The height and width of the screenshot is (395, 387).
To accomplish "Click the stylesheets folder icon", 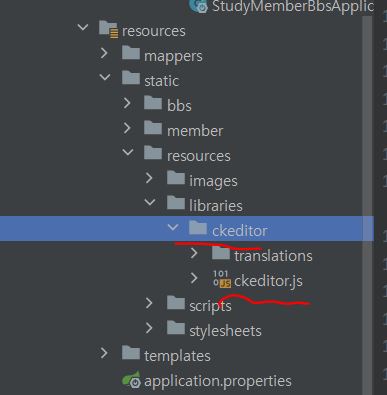I will (176, 328).
